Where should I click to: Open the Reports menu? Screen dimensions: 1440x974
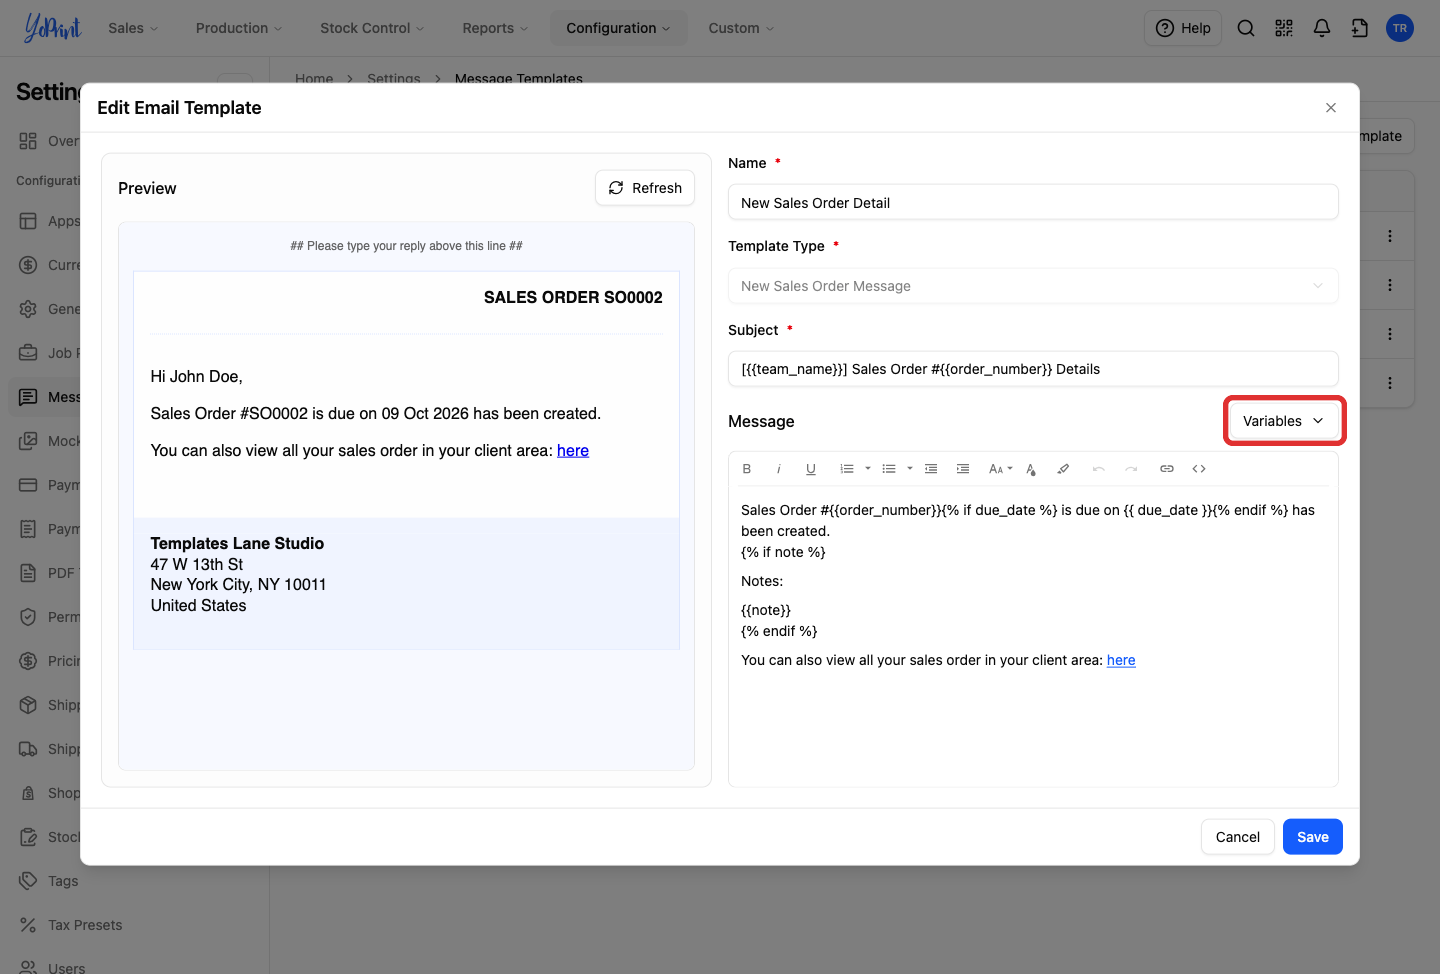tap(495, 28)
